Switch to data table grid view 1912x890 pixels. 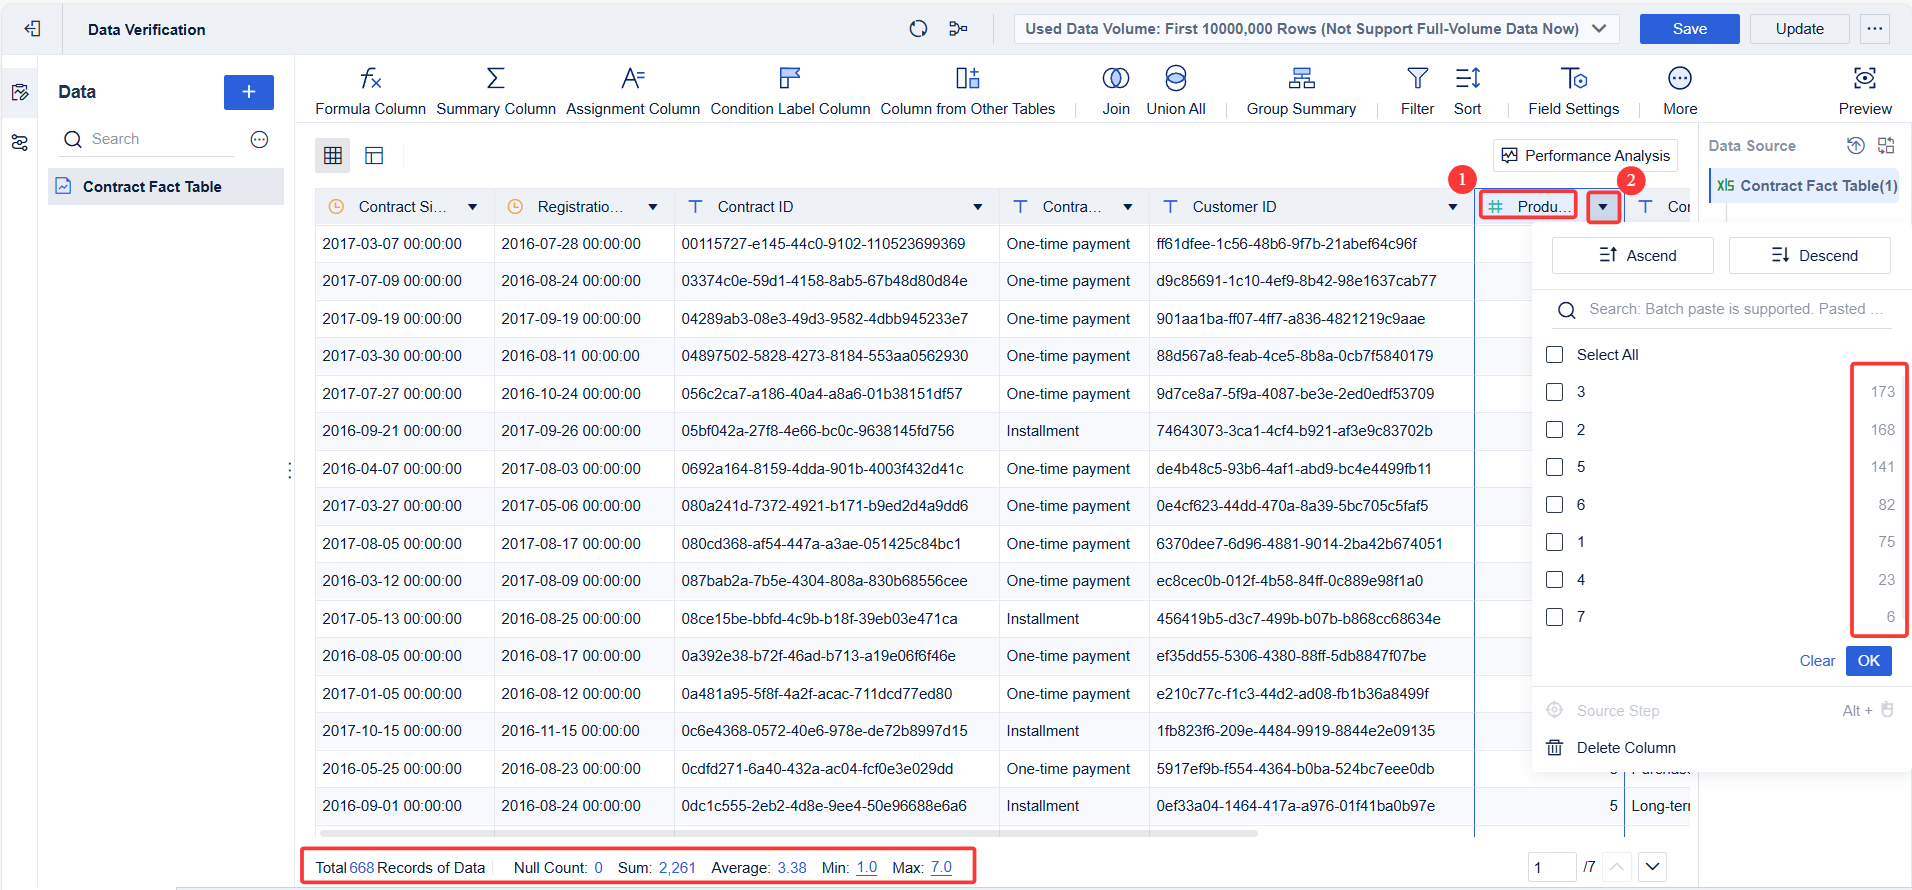click(333, 155)
